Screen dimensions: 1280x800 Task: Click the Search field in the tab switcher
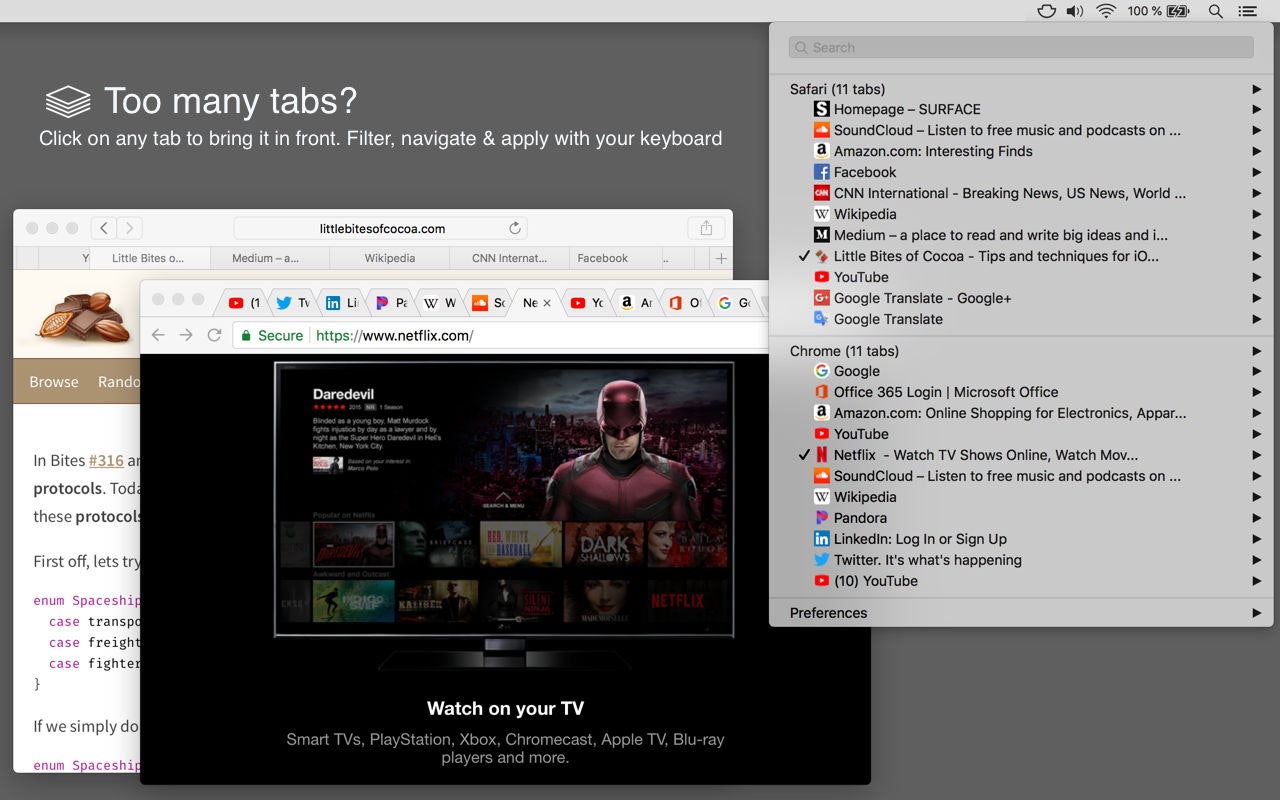click(x=1020, y=47)
